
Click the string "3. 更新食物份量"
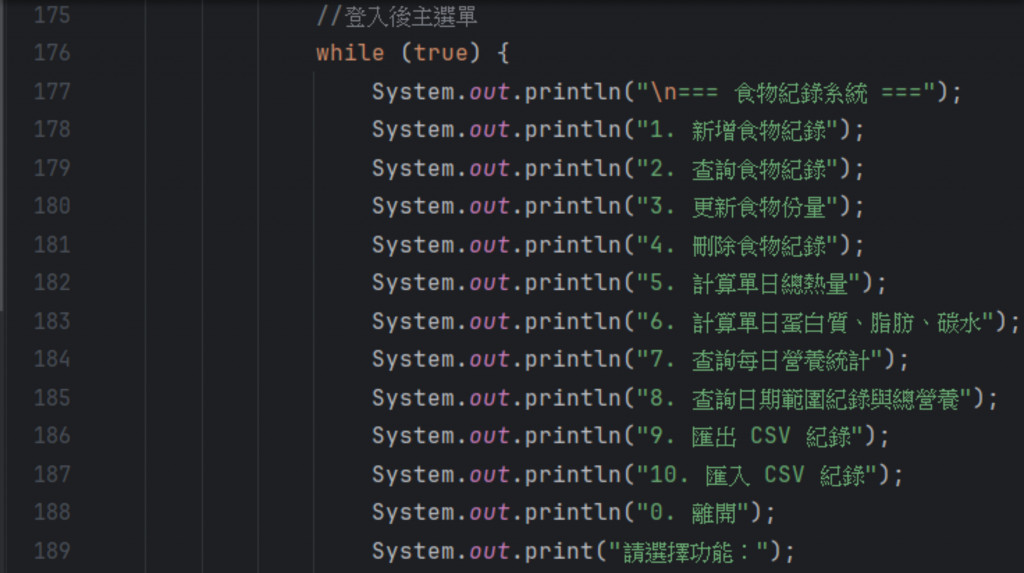coord(737,207)
